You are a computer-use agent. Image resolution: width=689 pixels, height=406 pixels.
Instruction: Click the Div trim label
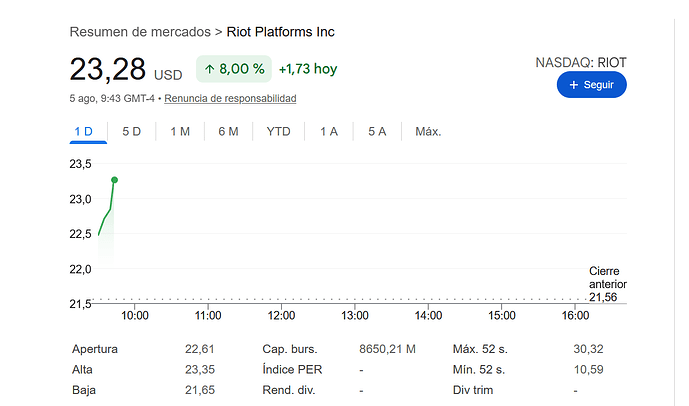pos(473,390)
